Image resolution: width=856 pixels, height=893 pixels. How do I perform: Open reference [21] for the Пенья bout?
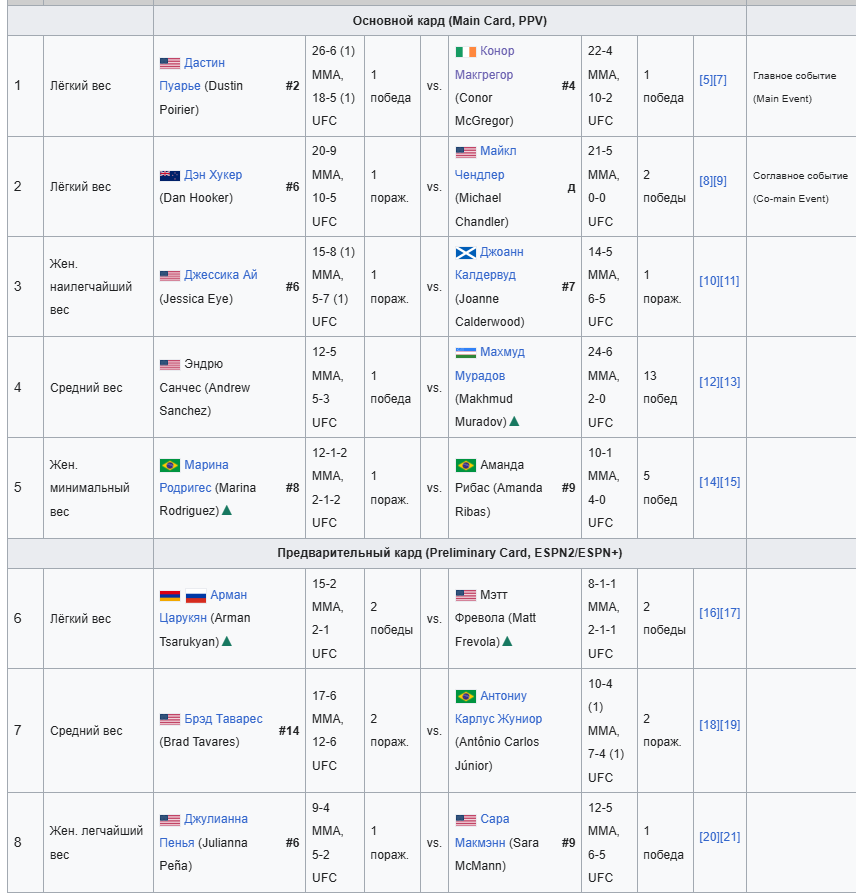point(730,837)
